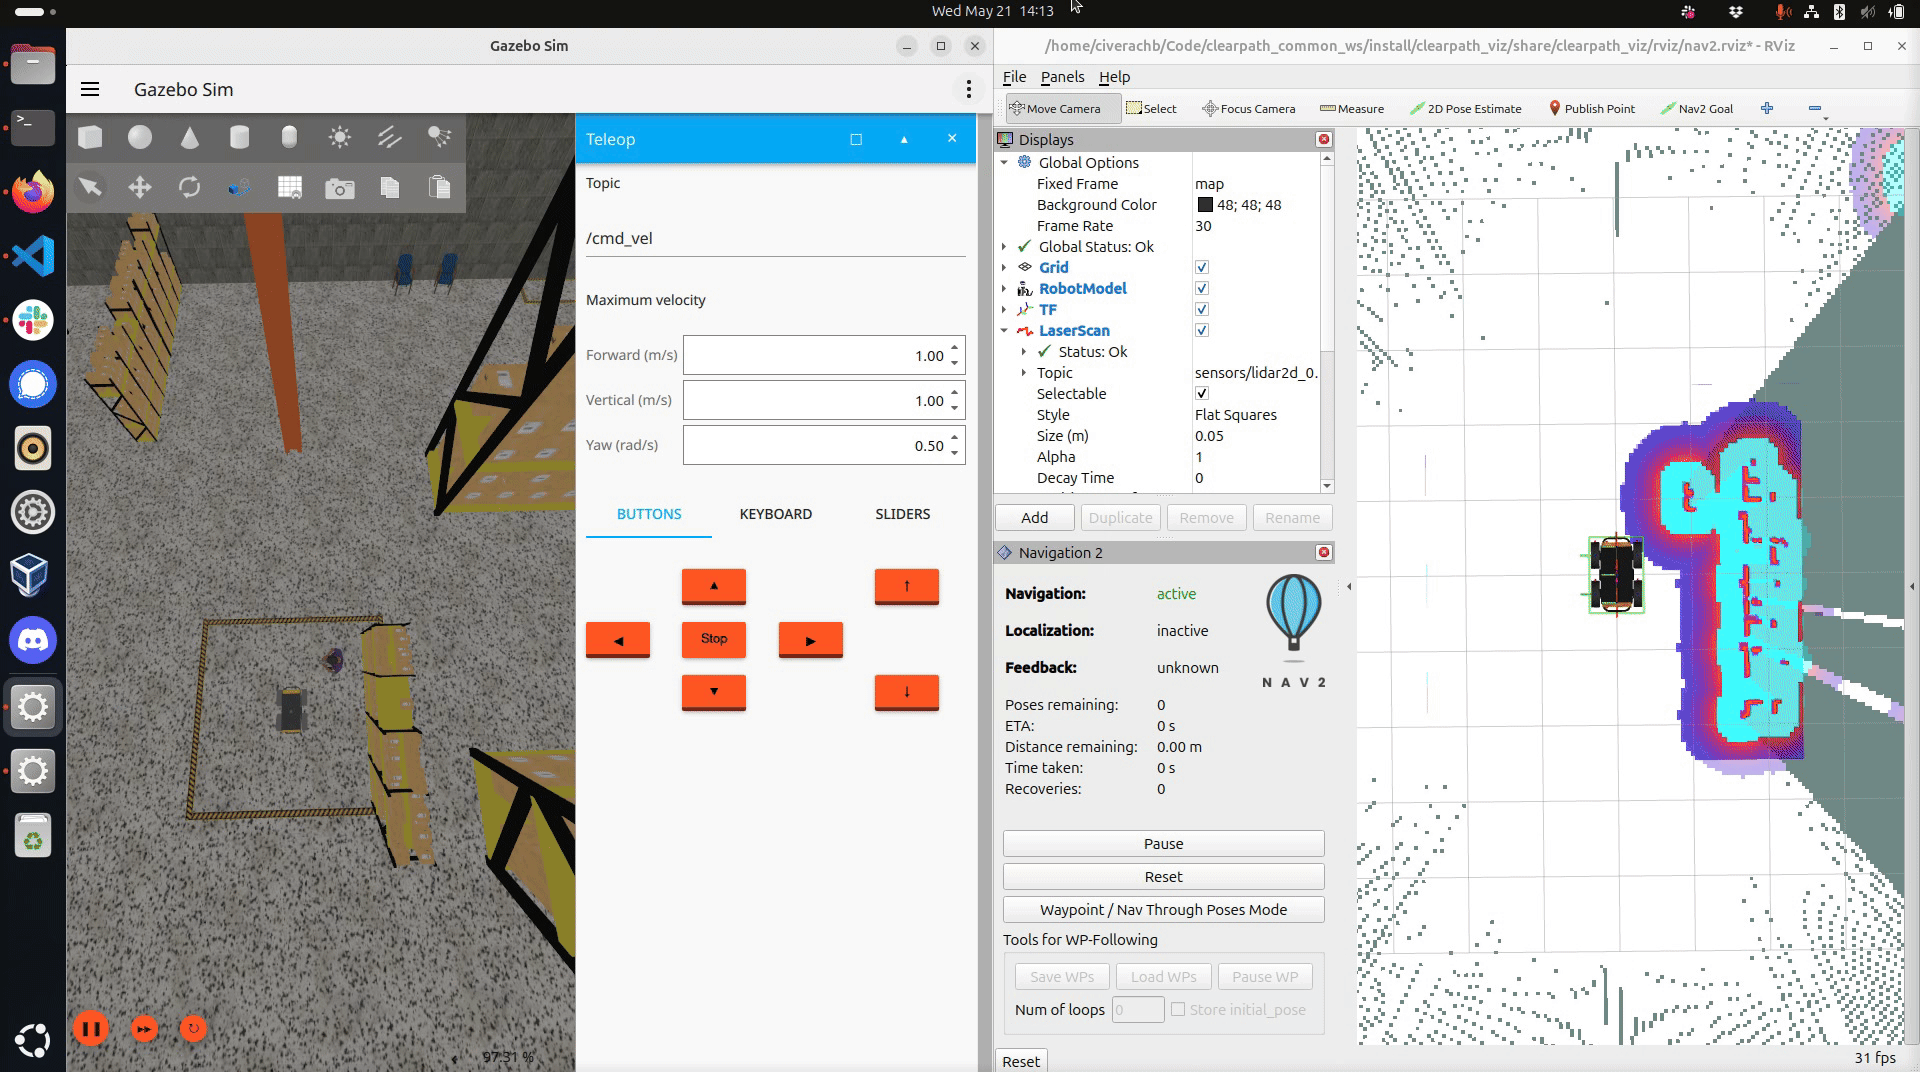Pause the Gazebo simulation
Viewport: 1920px width, 1072px height.
[x=91, y=1028]
